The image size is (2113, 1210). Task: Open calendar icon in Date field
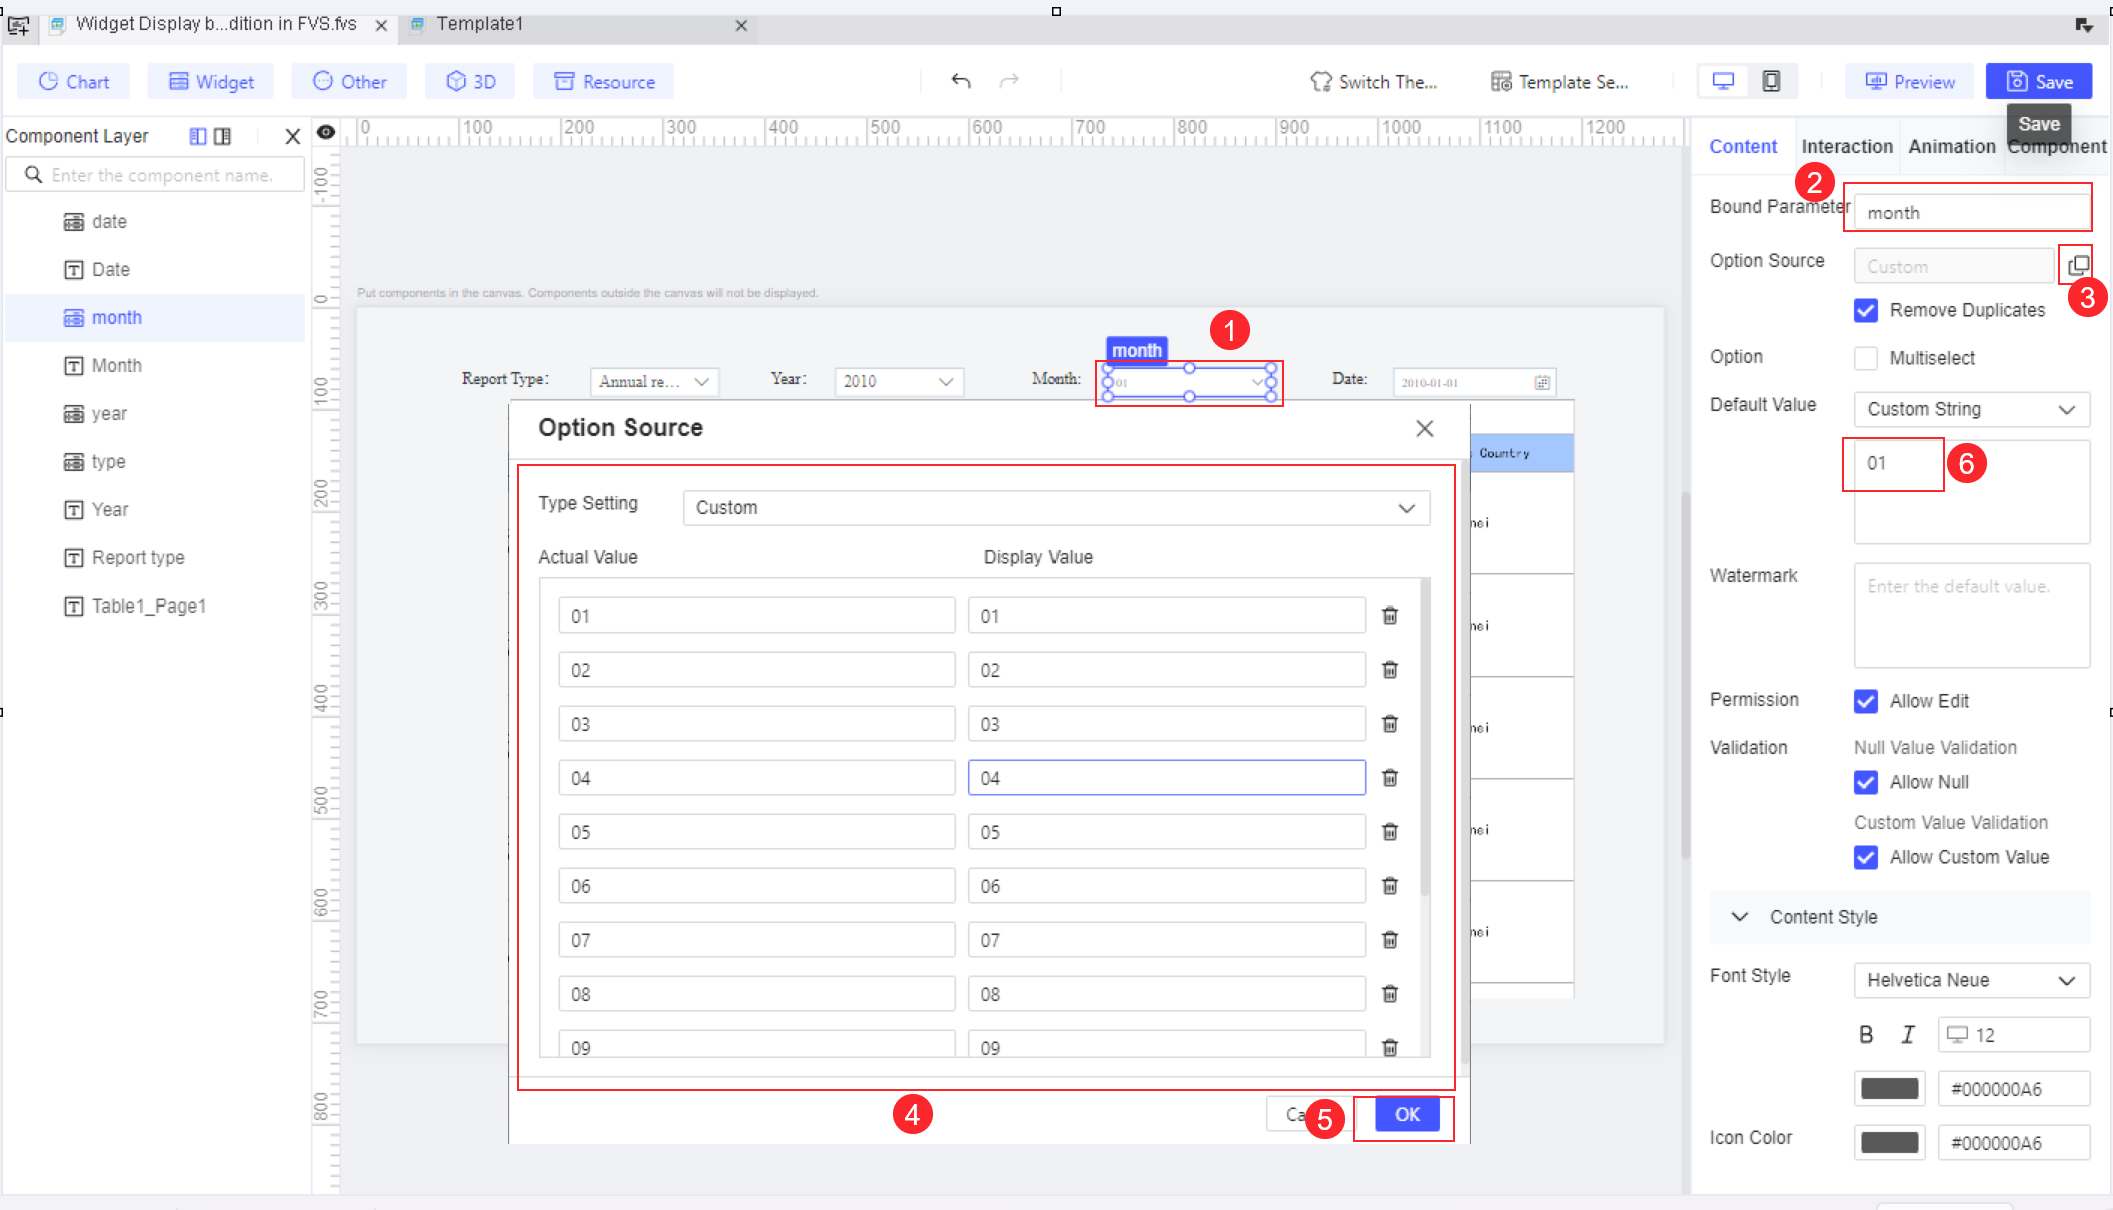1542,382
